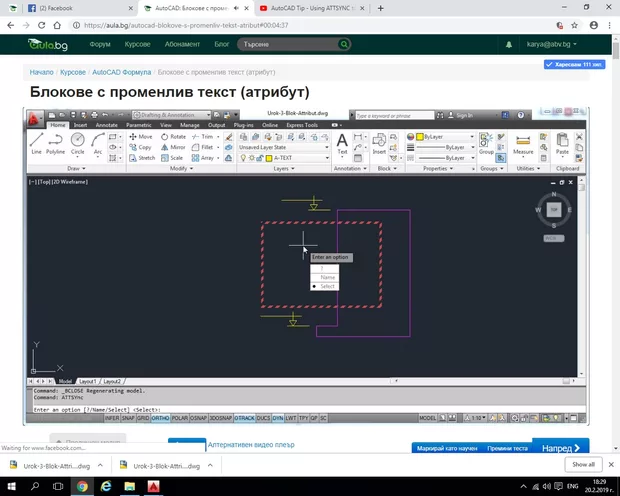Open the Курсове breadcrumb link

[72, 73]
